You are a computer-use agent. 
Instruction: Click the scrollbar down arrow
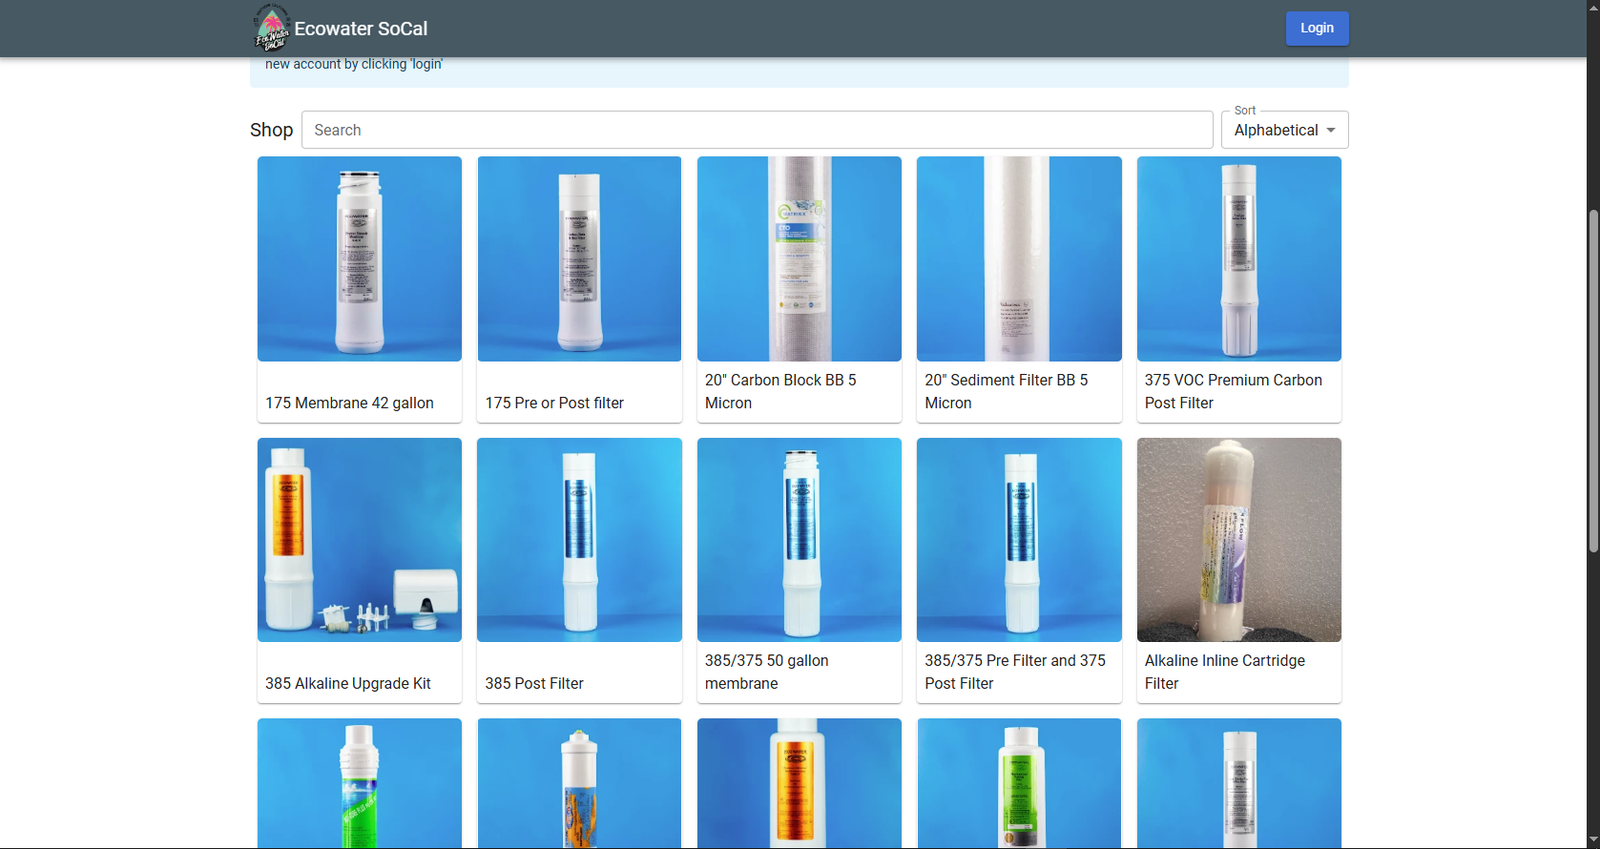1593,840
